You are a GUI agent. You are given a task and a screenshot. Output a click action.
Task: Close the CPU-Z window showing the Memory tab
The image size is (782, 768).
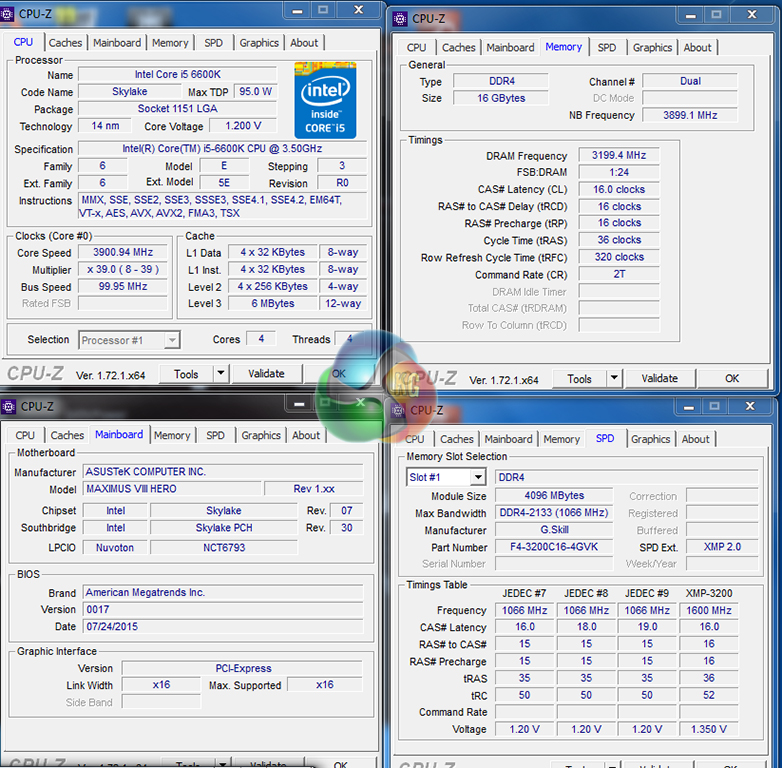(750, 15)
